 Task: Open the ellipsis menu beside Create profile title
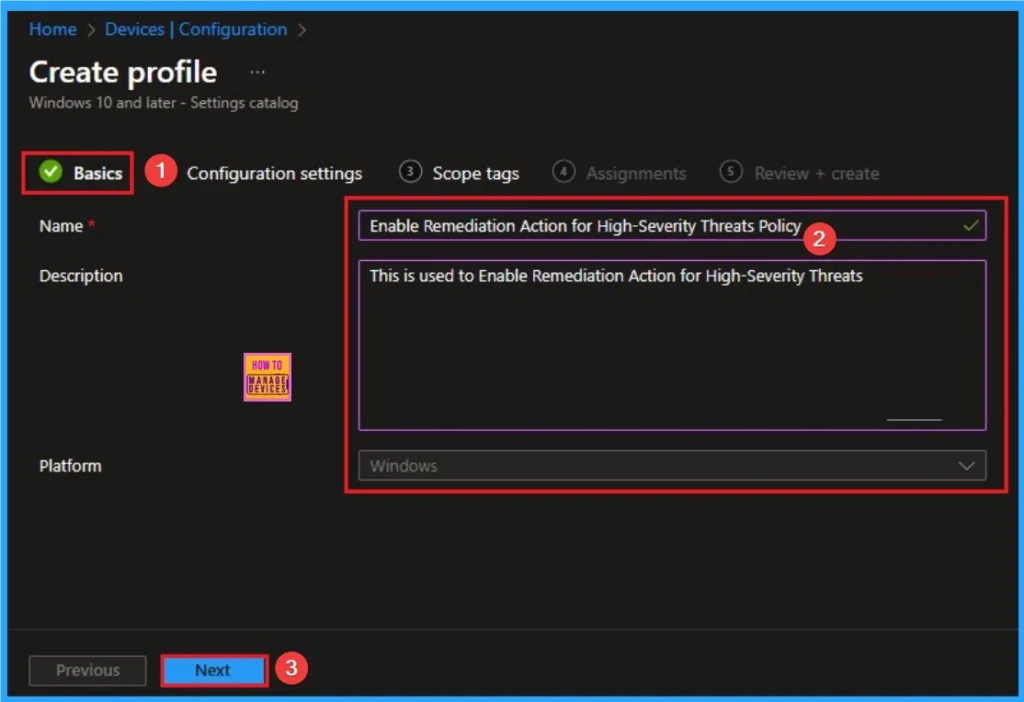pos(257,70)
